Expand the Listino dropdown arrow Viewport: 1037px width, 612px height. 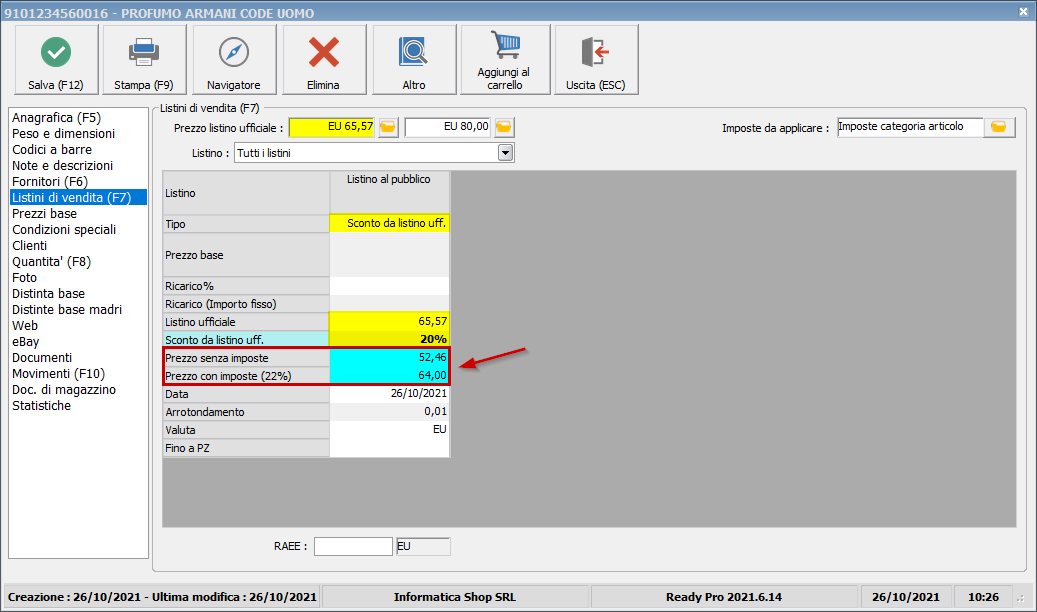(x=505, y=153)
